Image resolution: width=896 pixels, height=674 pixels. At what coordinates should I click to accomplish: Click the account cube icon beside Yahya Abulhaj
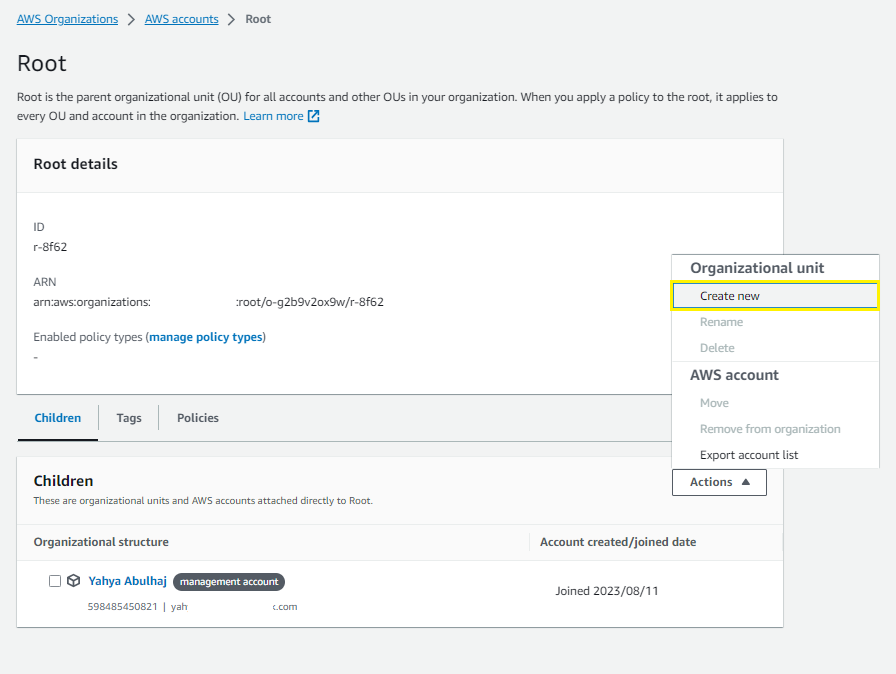tap(74, 581)
